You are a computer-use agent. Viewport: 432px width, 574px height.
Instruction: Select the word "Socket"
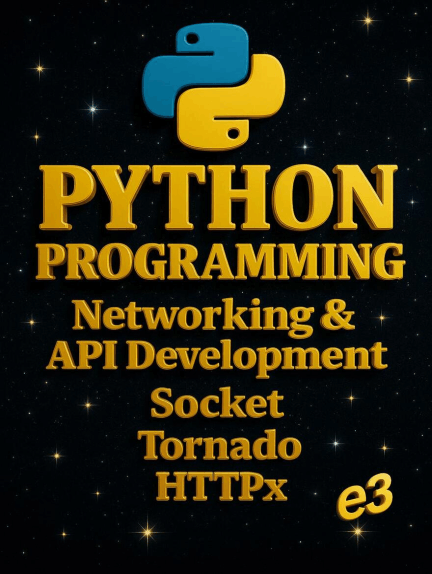[217, 403]
